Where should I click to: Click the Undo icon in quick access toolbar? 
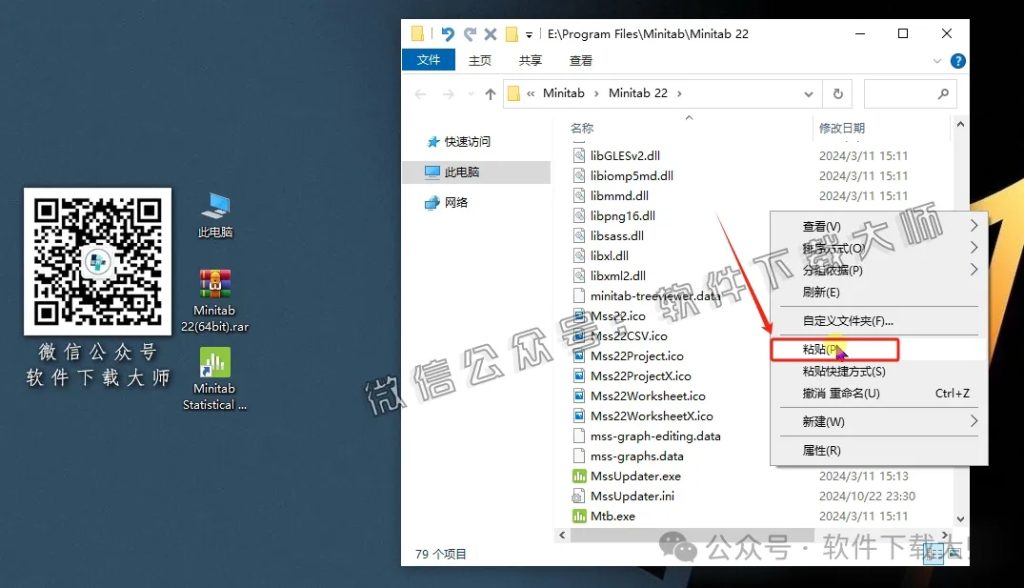(x=448, y=33)
